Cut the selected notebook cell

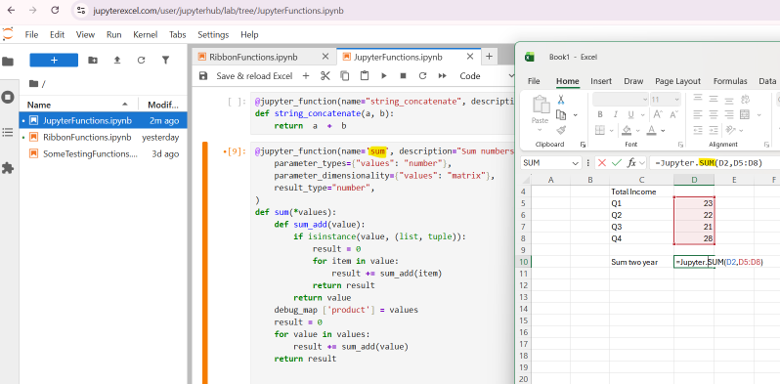[x=325, y=76]
